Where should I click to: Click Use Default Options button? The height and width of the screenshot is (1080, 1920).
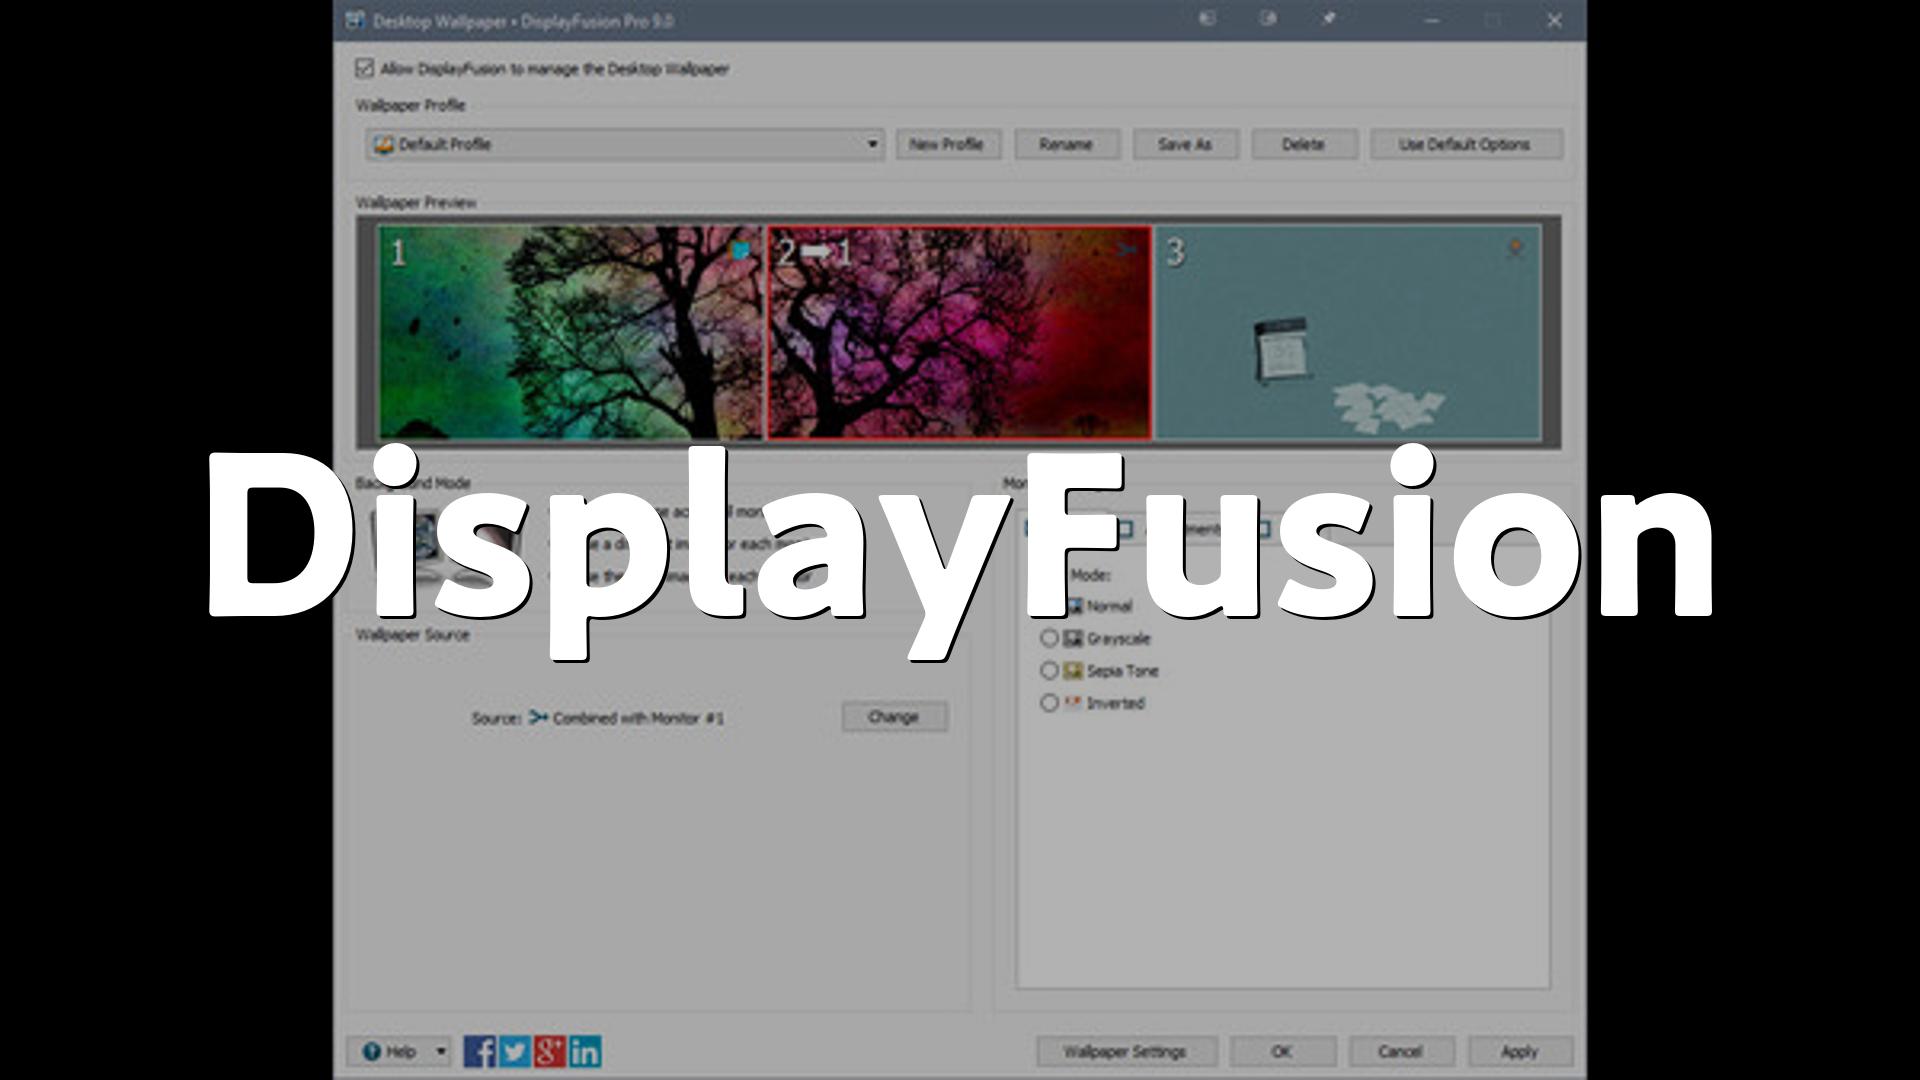pyautogui.click(x=1465, y=144)
